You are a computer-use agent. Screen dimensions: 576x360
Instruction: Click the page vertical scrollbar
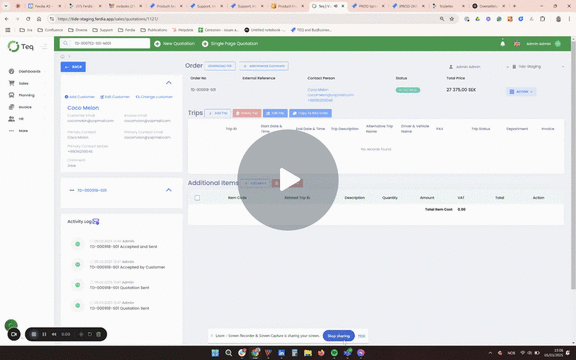573,165
